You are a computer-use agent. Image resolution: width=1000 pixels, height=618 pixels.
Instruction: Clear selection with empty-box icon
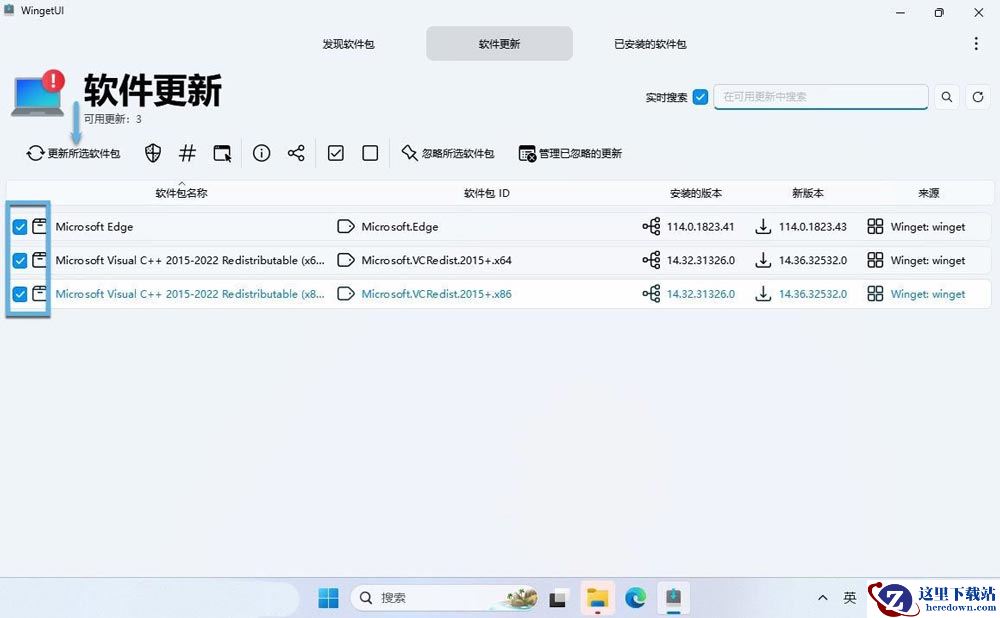[370, 153]
